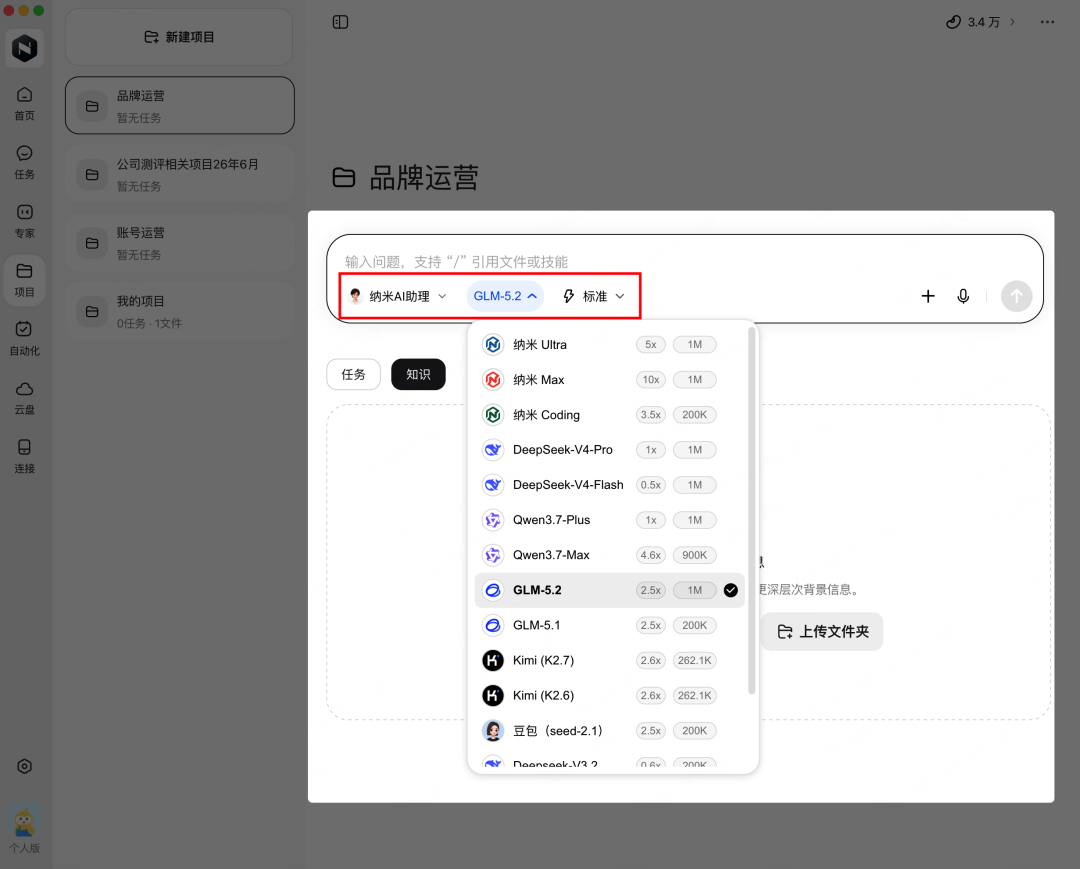The image size is (1080, 869).
Task: Switch to the 任务 tab
Action: pyautogui.click(x=353, y=375)
